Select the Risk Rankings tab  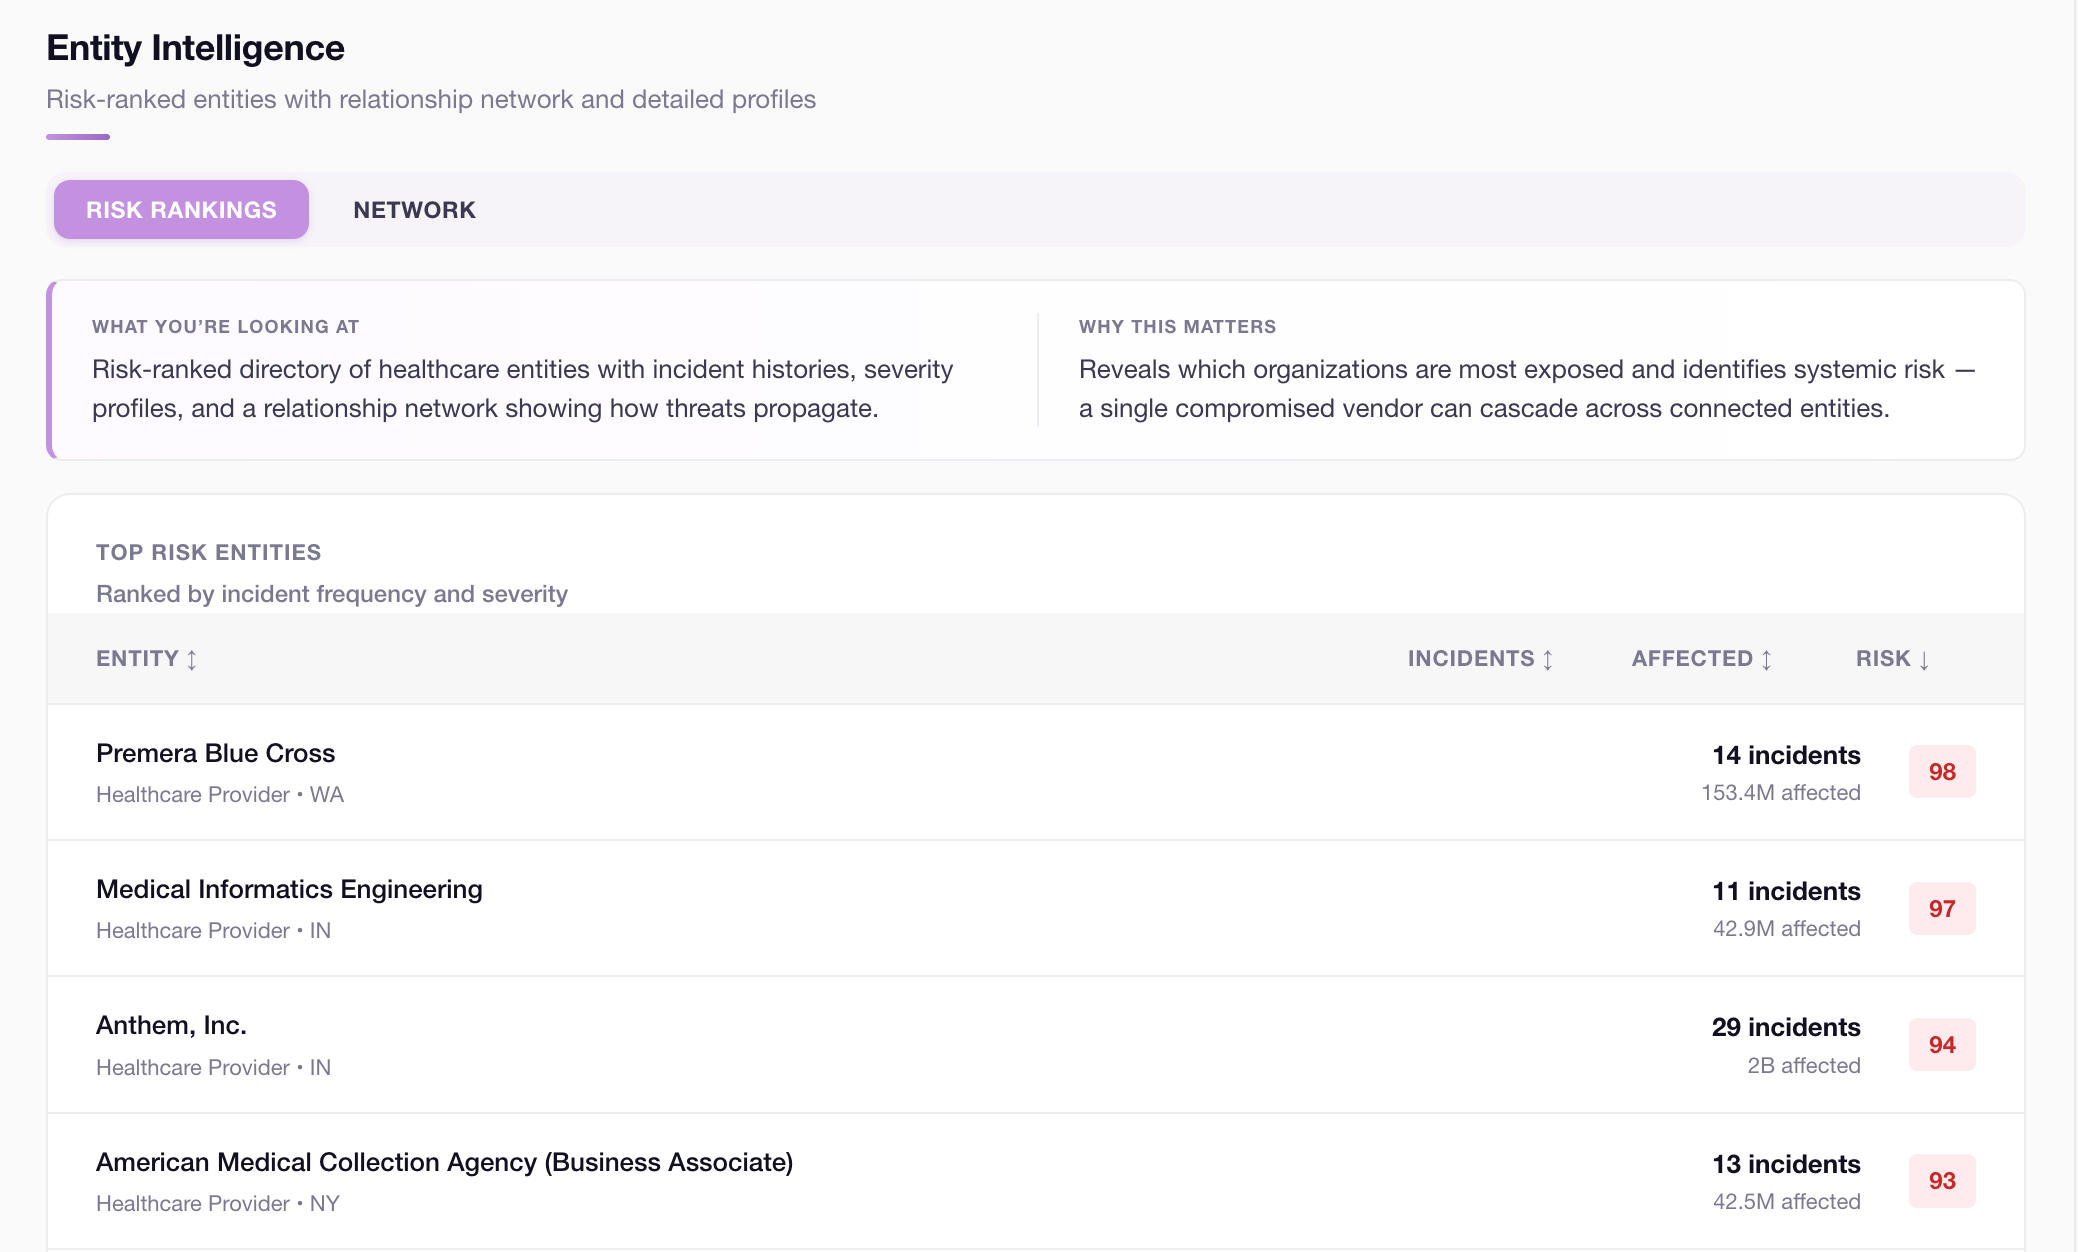tap(181, 210)
